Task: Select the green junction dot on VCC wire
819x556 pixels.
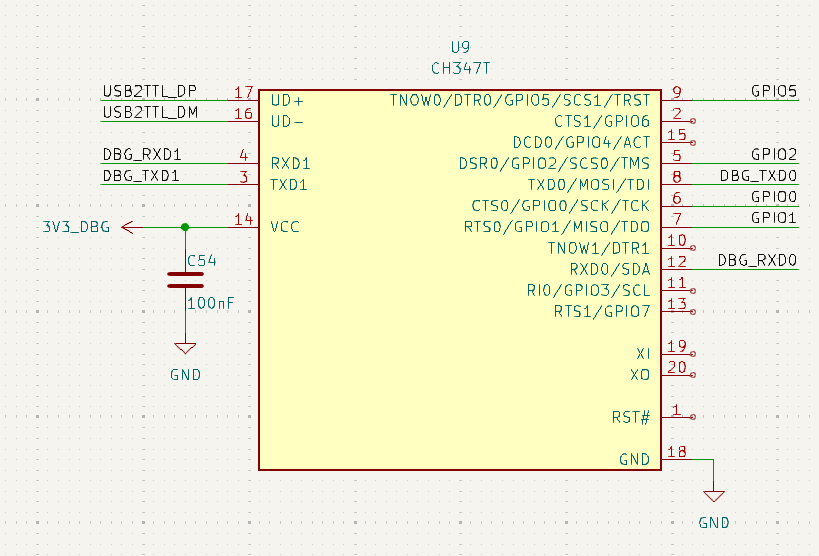Action: (x=185, y=227)
